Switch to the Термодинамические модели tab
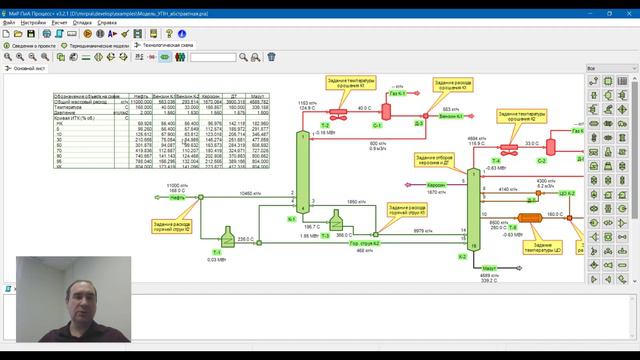Image resolution: width=640 pixels, height=360 pixels. point(95,46)
